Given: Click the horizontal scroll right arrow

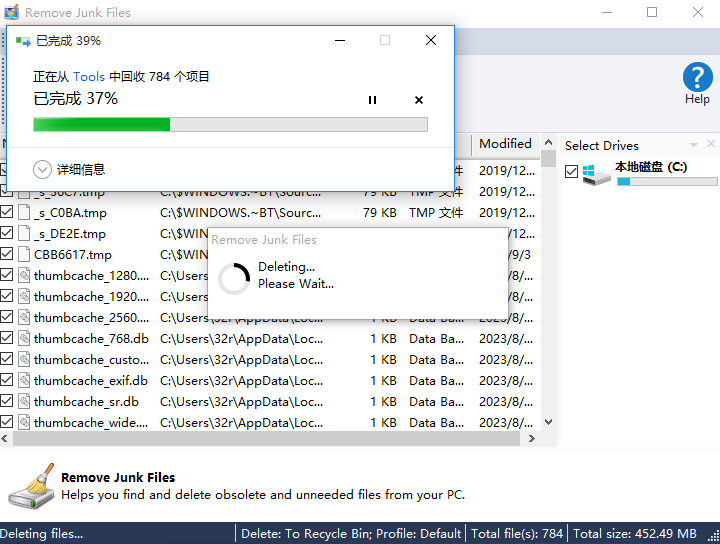Looking at the screenshot, I should pyautogui.click(x=532, y=438).
